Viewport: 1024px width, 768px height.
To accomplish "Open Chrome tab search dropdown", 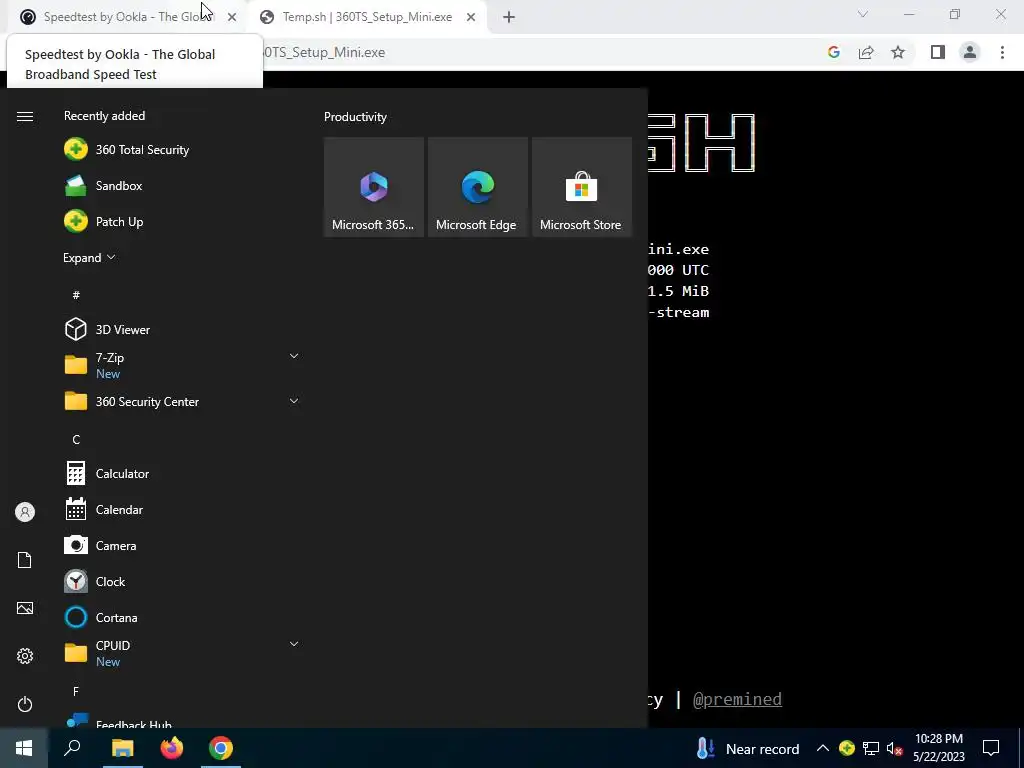I will point(863,14).
